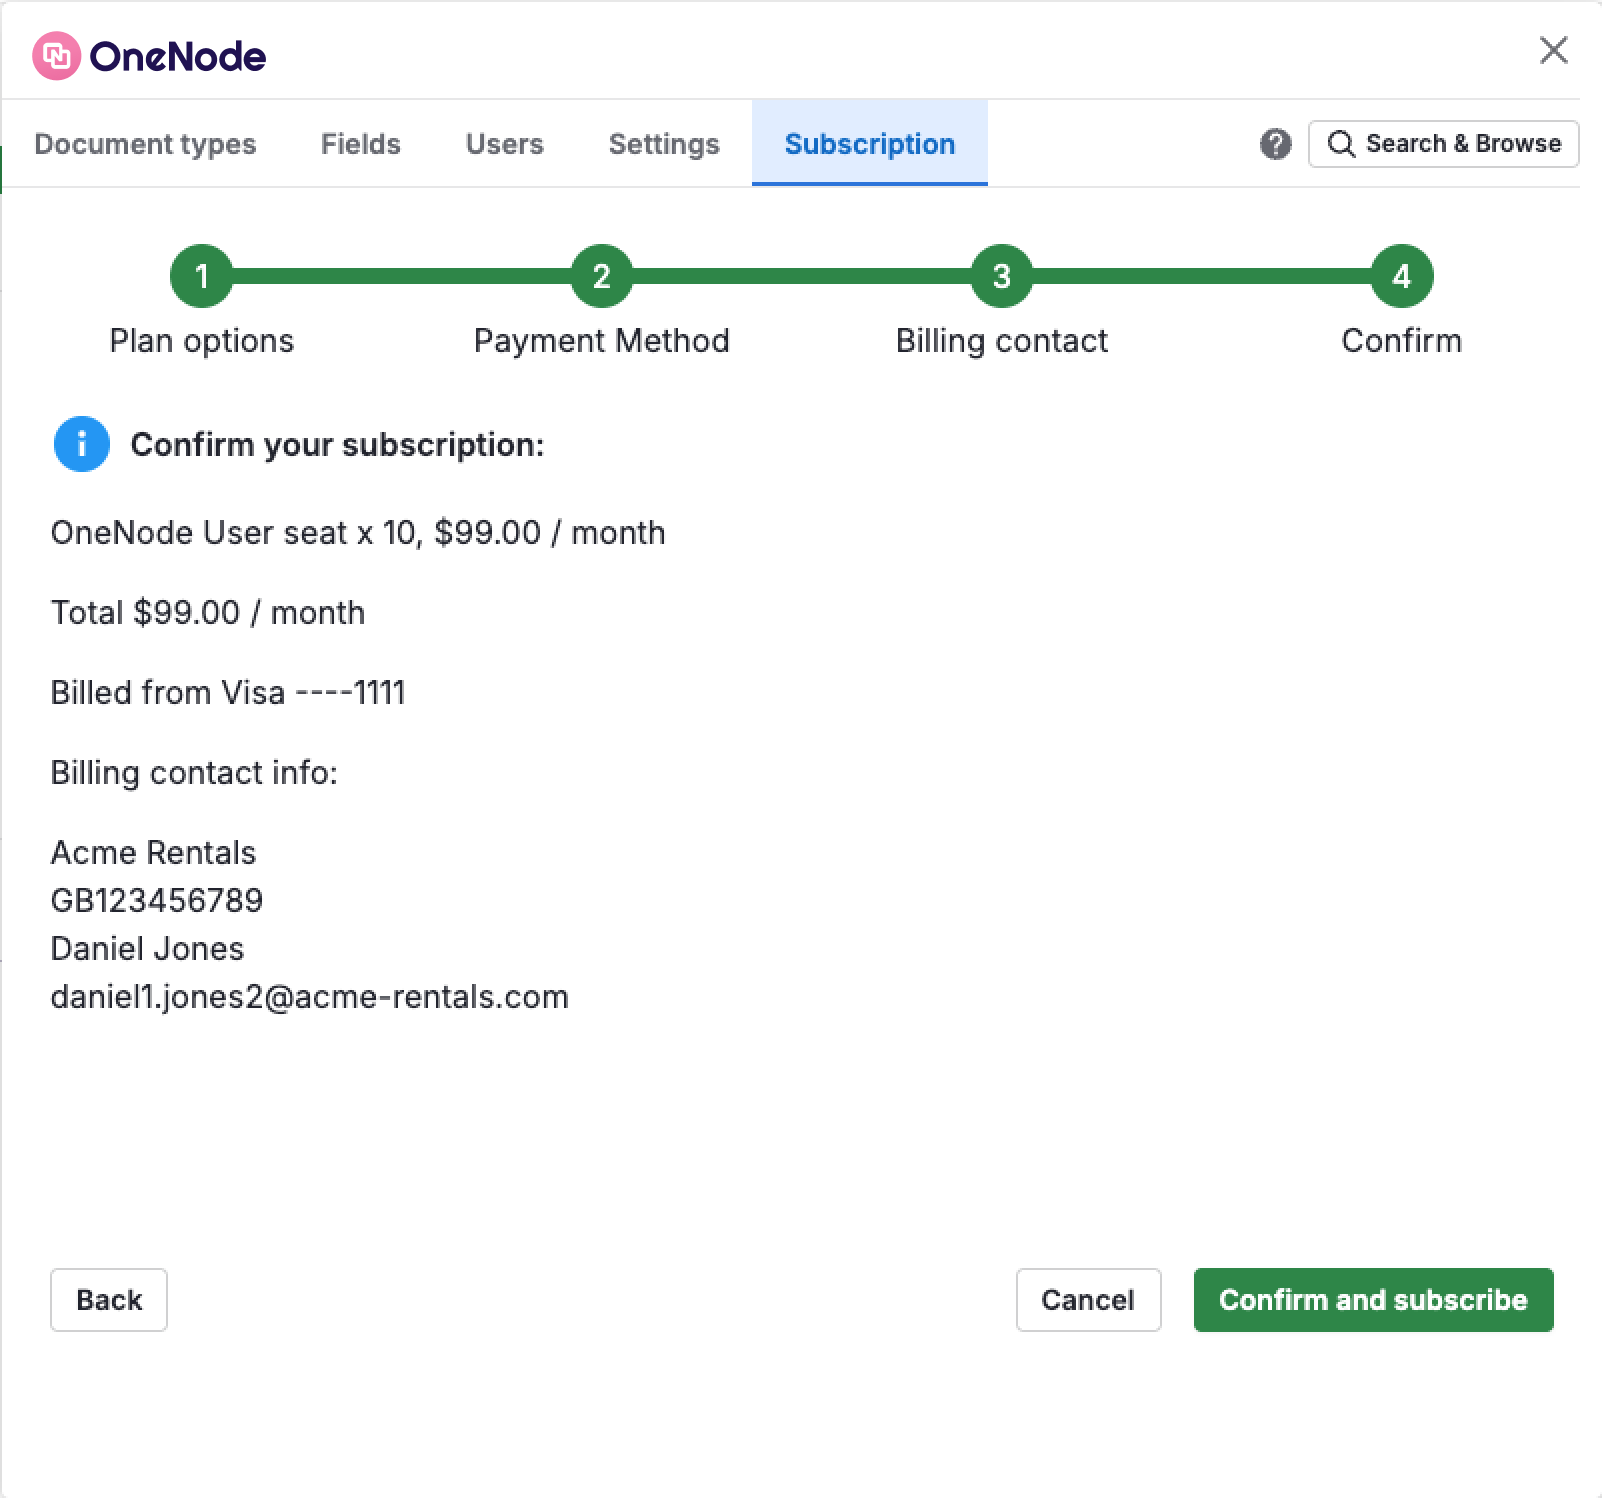Click the 'Confirm your subscription:' heading
Screen dimensions: 1602x1498
click(x=337, y=445)
